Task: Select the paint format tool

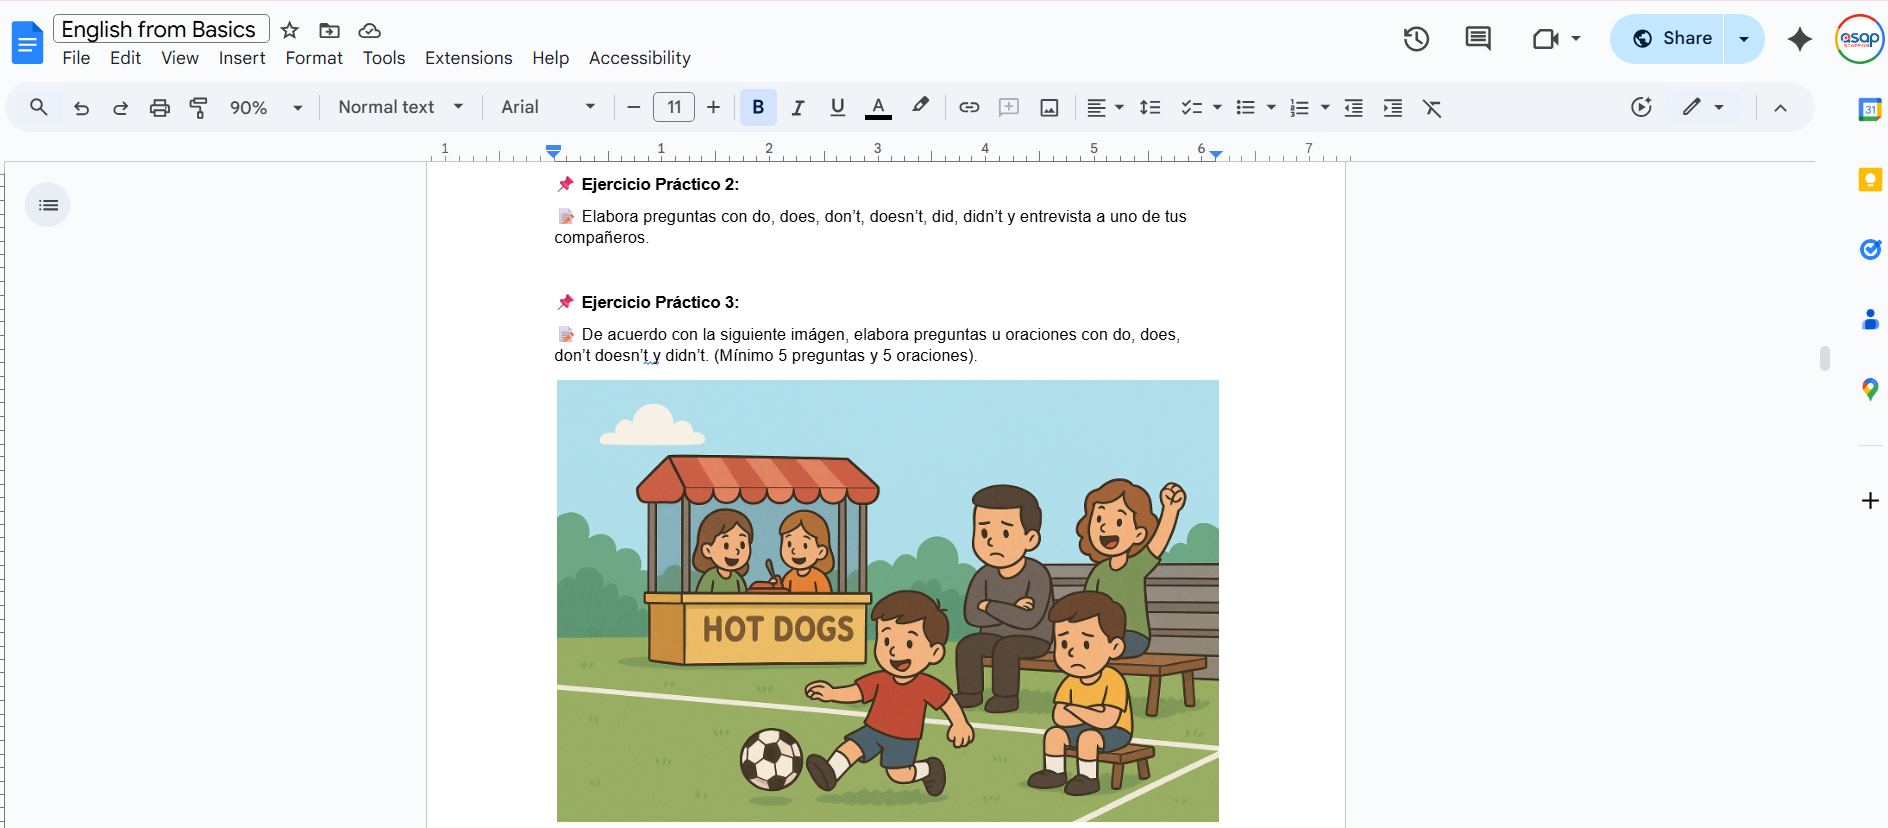Action: pyautogui.click(x=199, y=108)
